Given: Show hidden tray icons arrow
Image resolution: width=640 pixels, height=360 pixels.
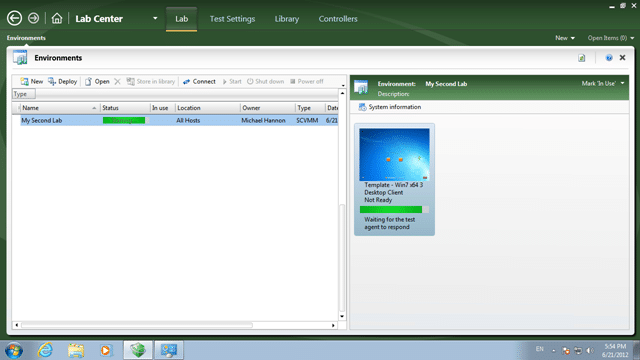Looking at the screenshot, I should click(x=554, y=351).
